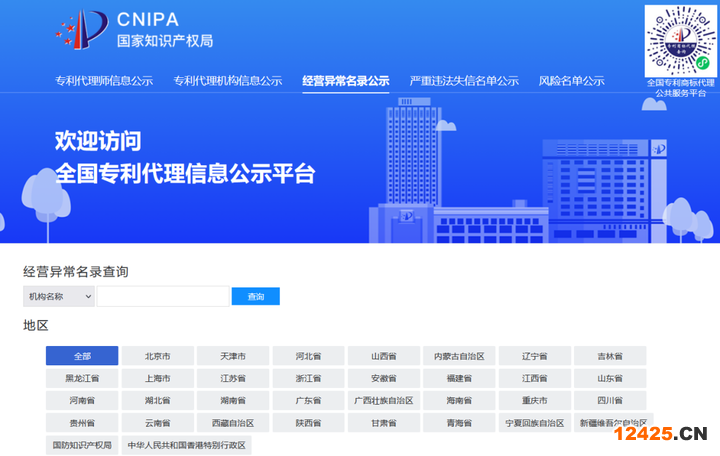The height and width of the screenshot is (456, 720).
Task: Select the 经营异常名录公示 tab
Action: pyautogui.click(x=346, y=81)
